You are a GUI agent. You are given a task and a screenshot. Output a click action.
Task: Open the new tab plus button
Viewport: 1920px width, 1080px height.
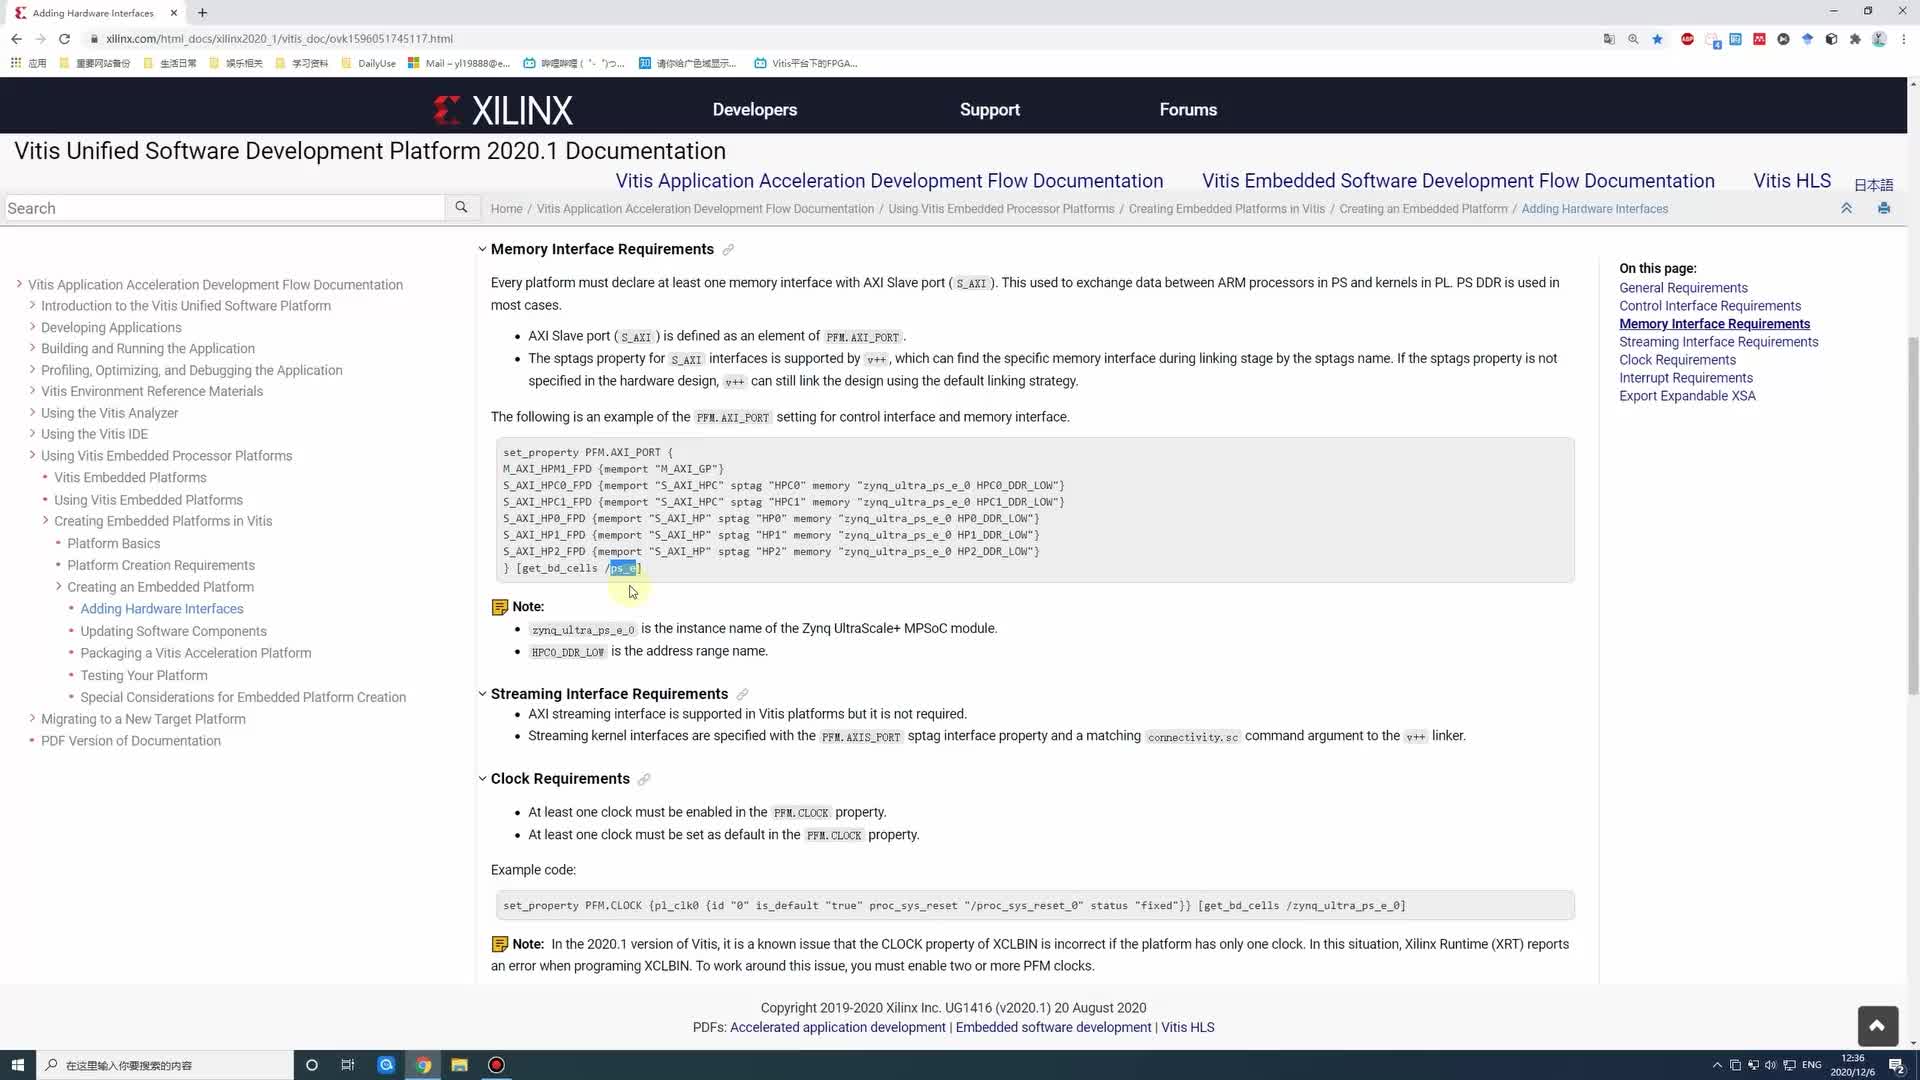tap(202, 13)
